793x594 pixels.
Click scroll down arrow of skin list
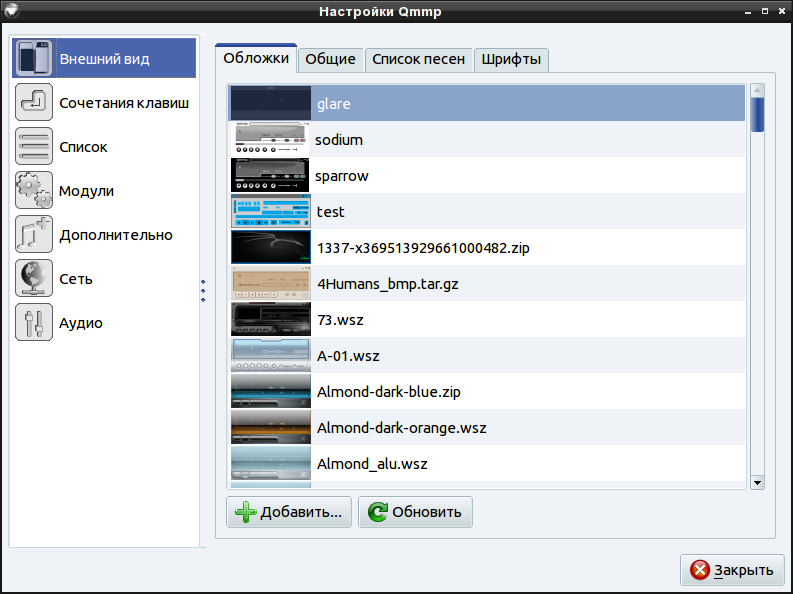[x=757, y=483]
